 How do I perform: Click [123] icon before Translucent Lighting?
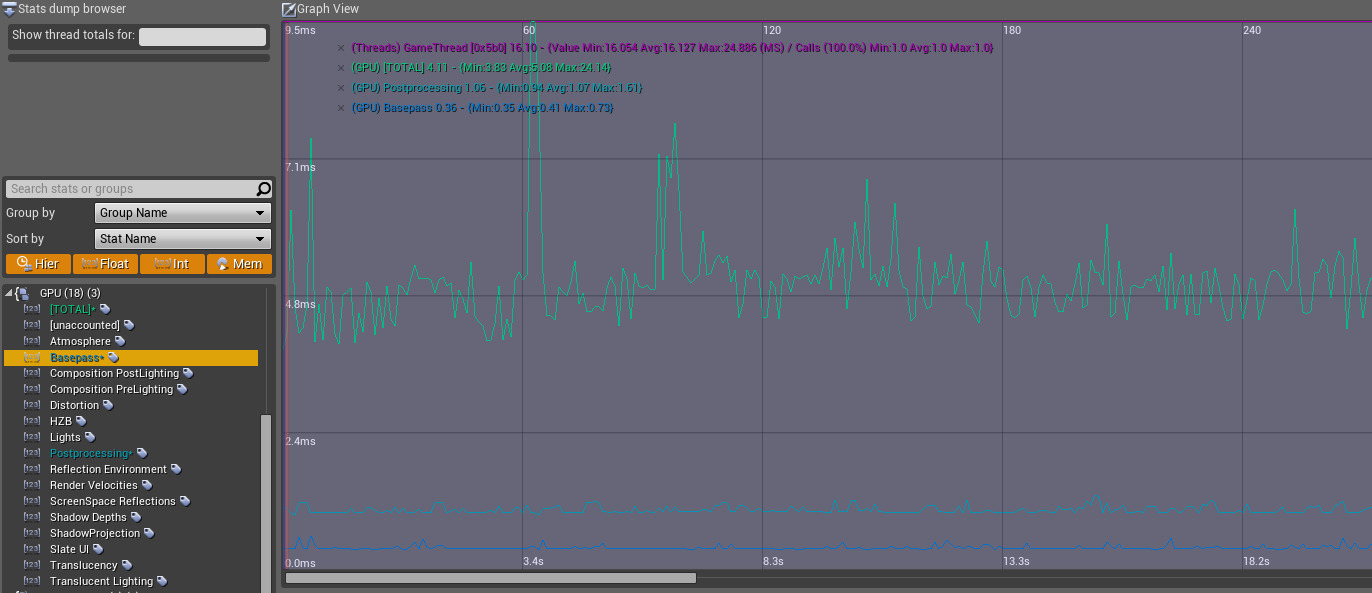point(32,581)
